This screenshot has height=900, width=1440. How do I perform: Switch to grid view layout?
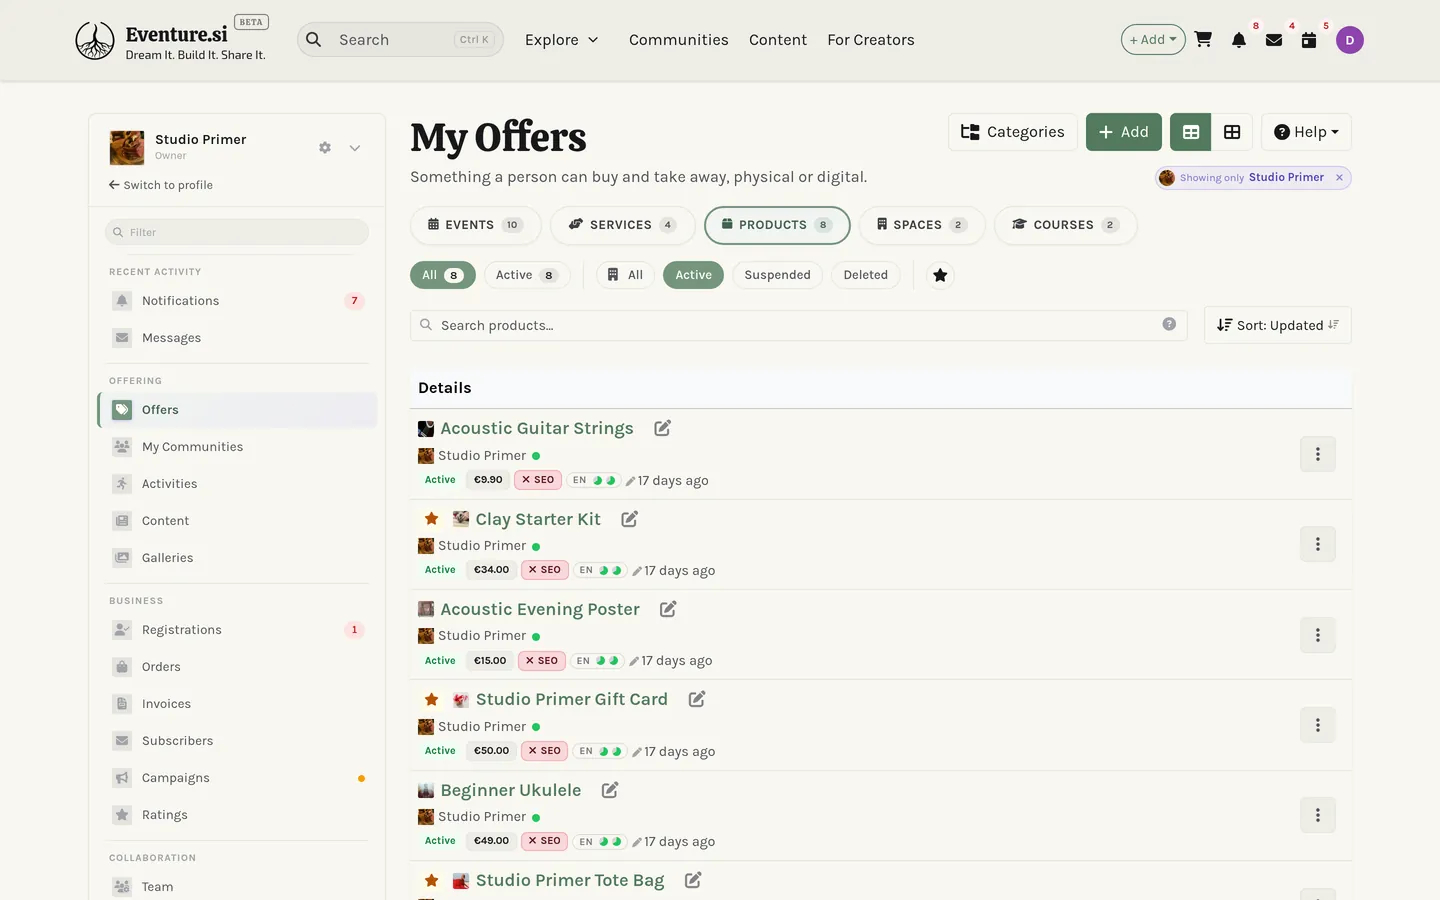tap(1232, 132)
